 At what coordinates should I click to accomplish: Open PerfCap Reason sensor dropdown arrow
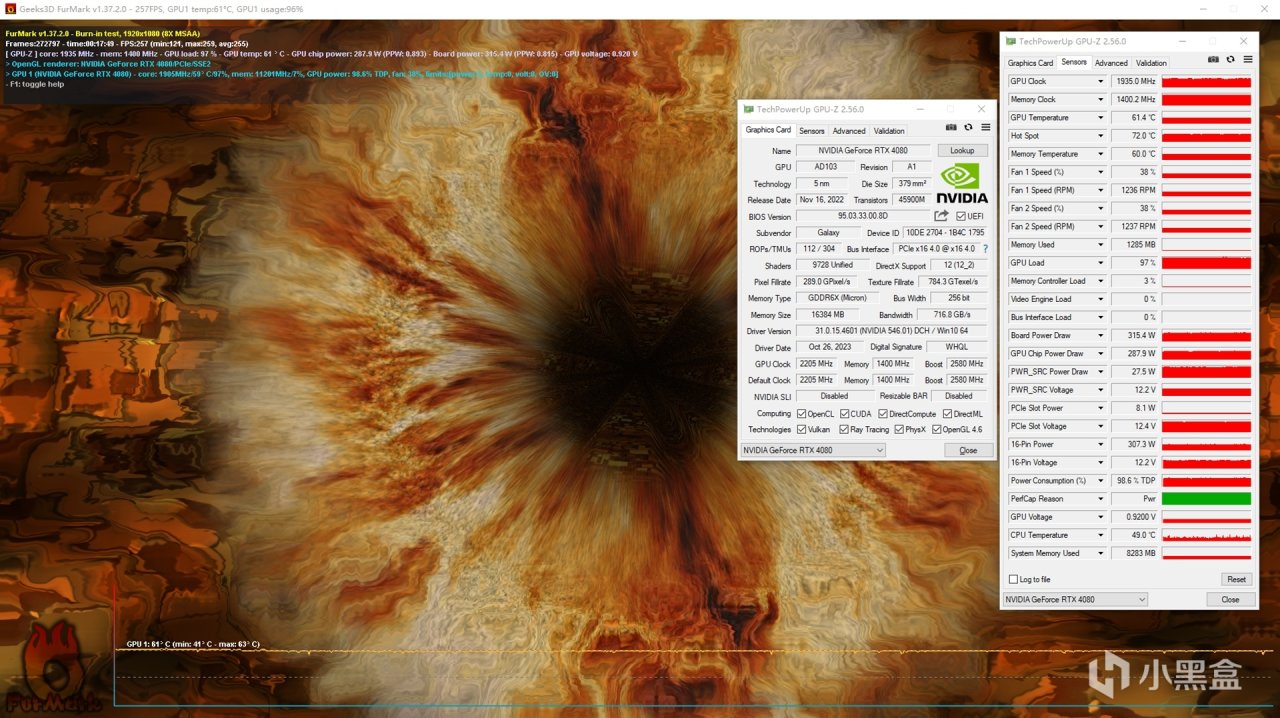coord(1101,499)
